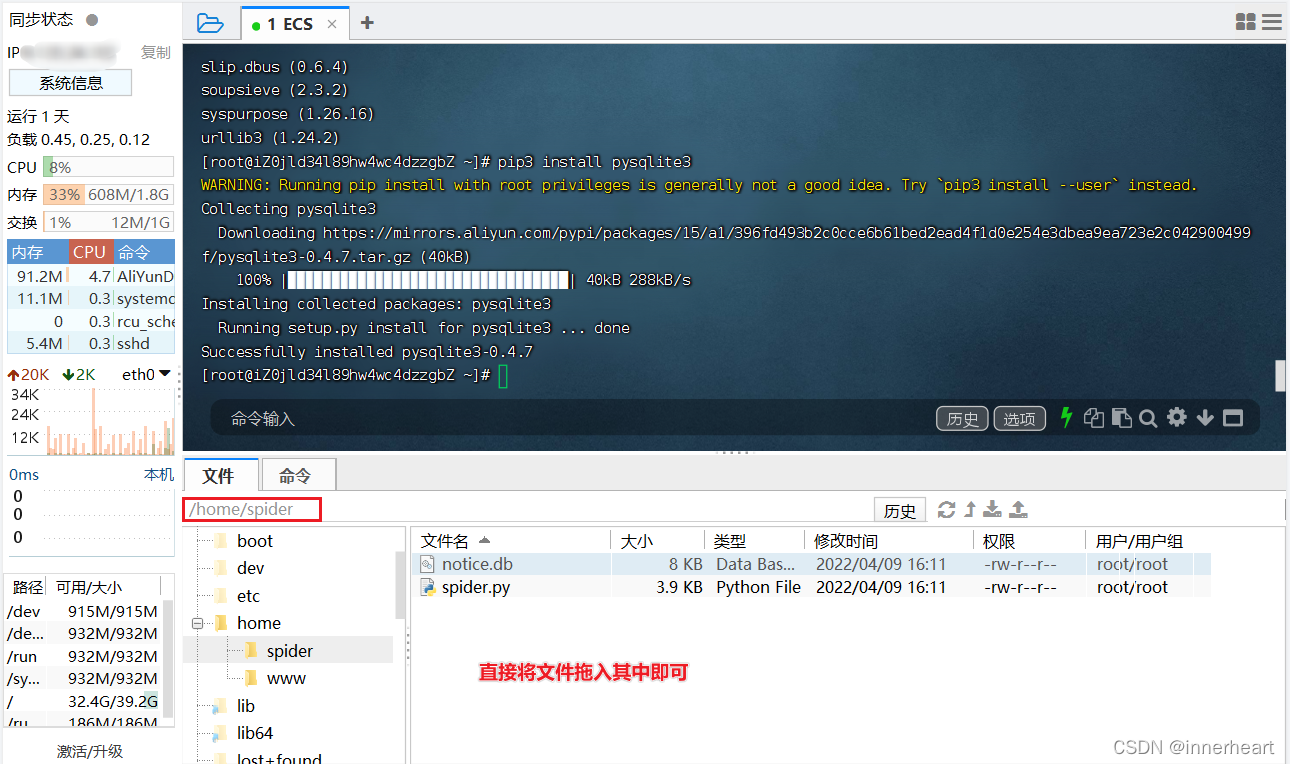Switch to the 命令 tab
The image size is (1290, 764).
point(296,476)
